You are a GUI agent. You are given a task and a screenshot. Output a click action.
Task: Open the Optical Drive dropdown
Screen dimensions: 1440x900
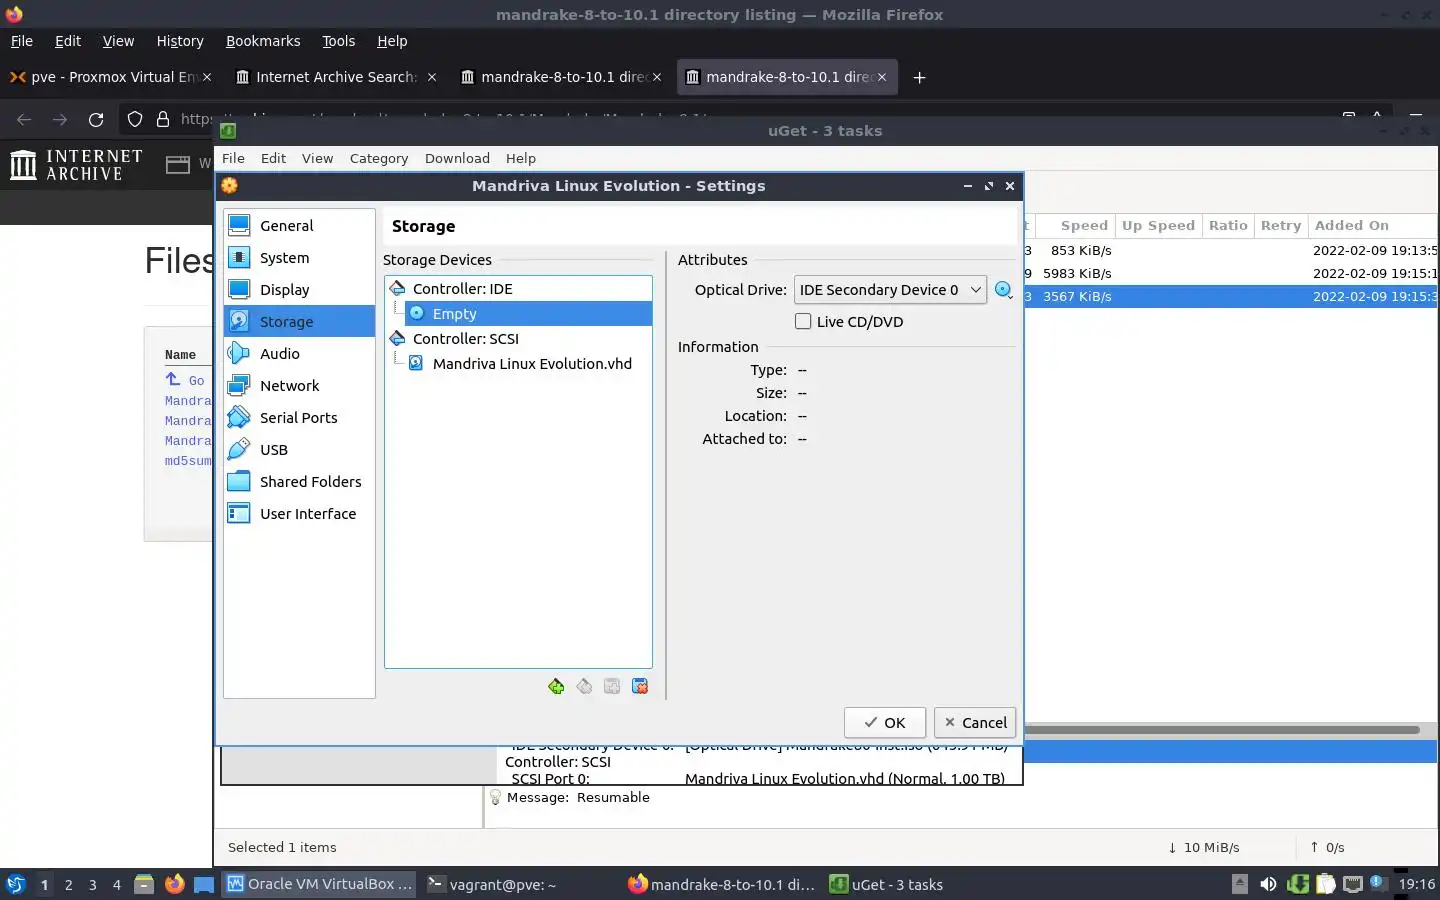[890, 290]
